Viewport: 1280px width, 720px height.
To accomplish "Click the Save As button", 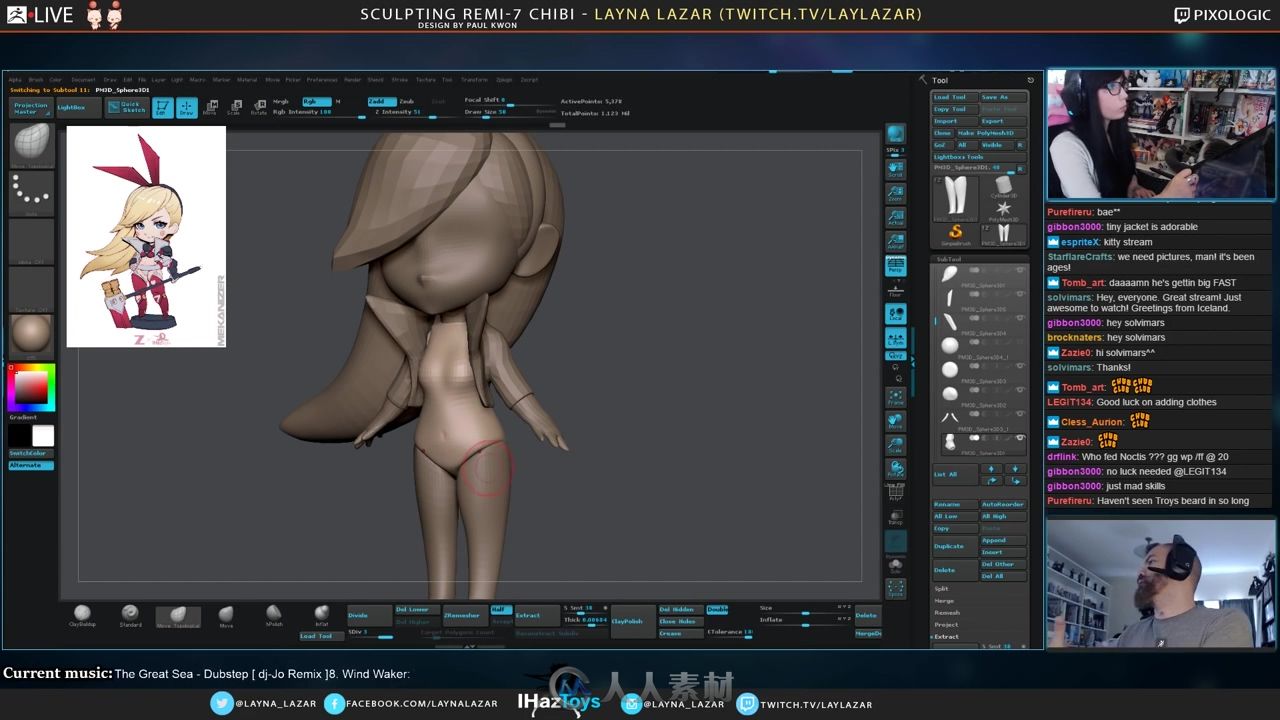I will point(1003,97).
